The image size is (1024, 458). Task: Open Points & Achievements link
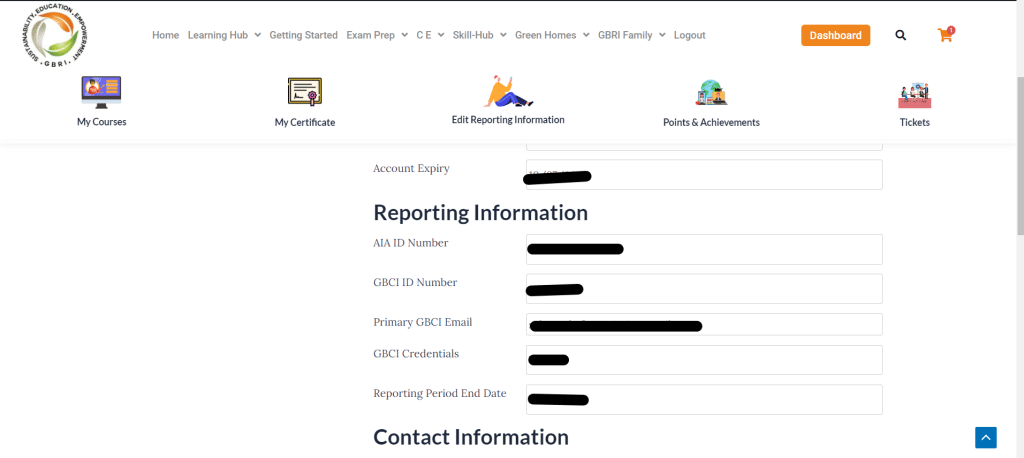711,122
